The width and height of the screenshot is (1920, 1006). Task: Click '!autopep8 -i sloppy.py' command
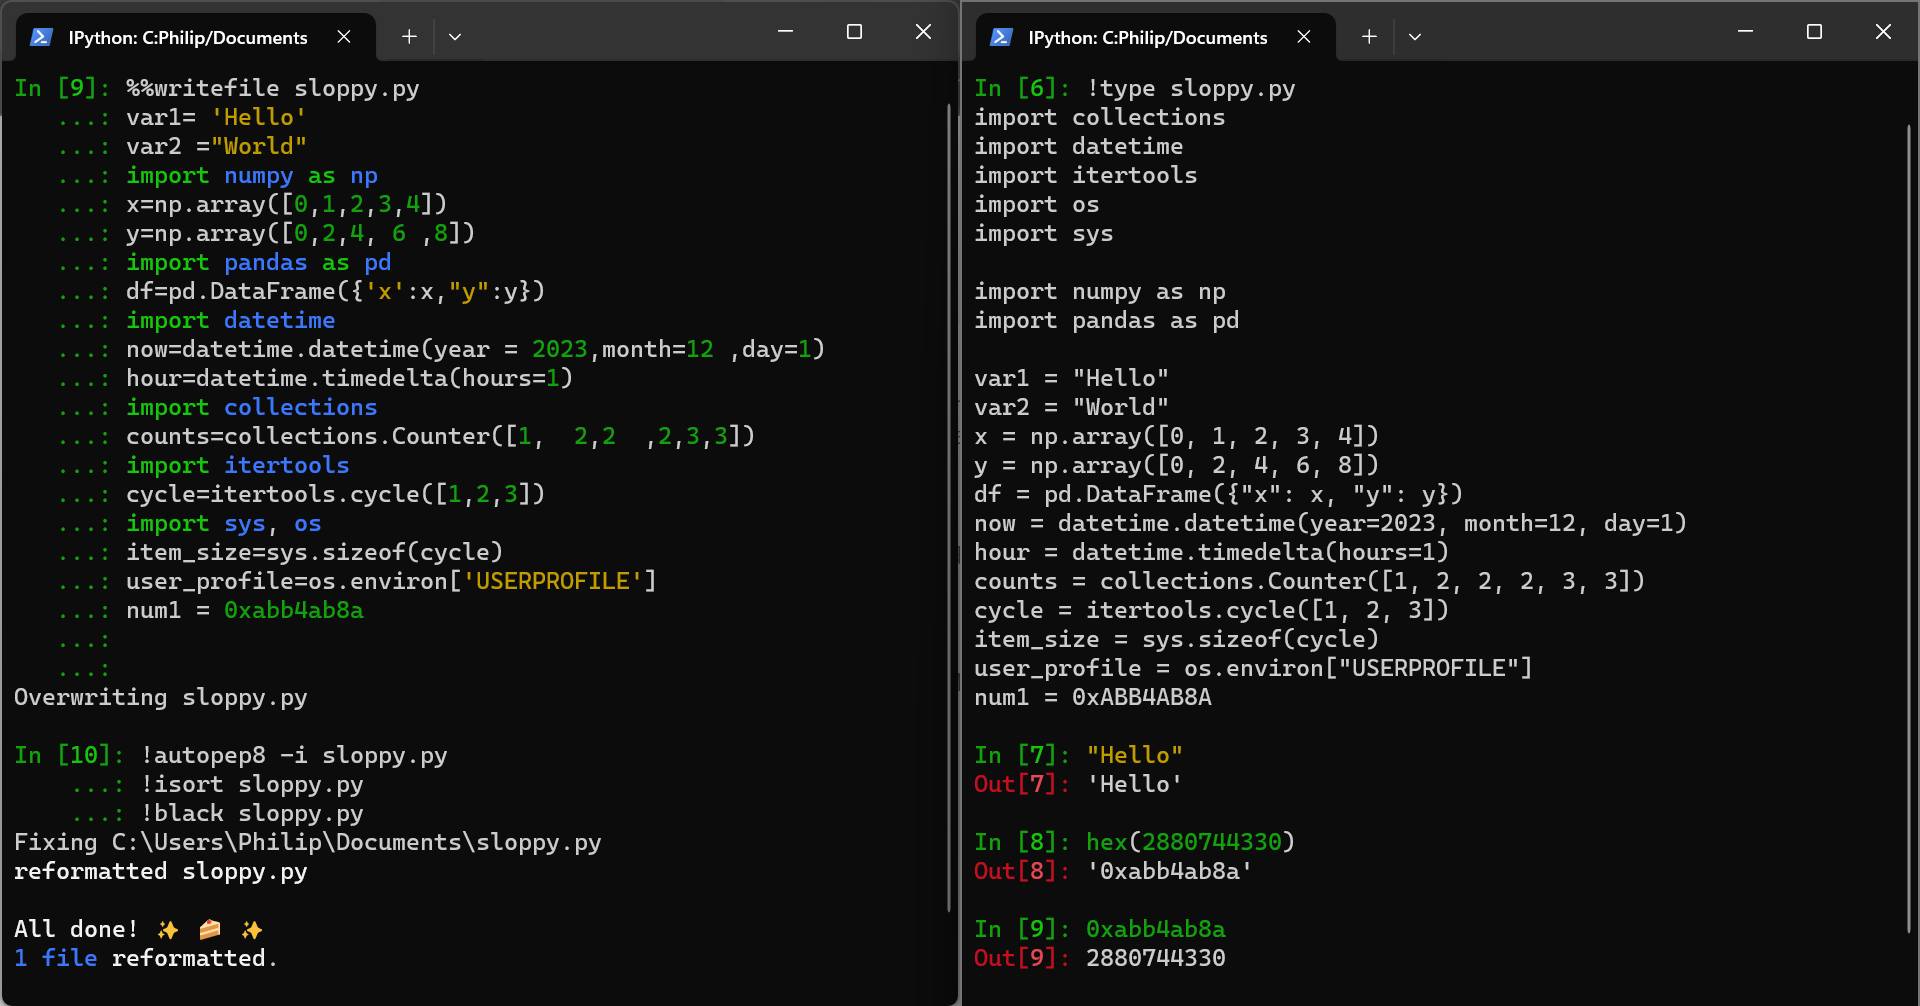tap(294, 755)
